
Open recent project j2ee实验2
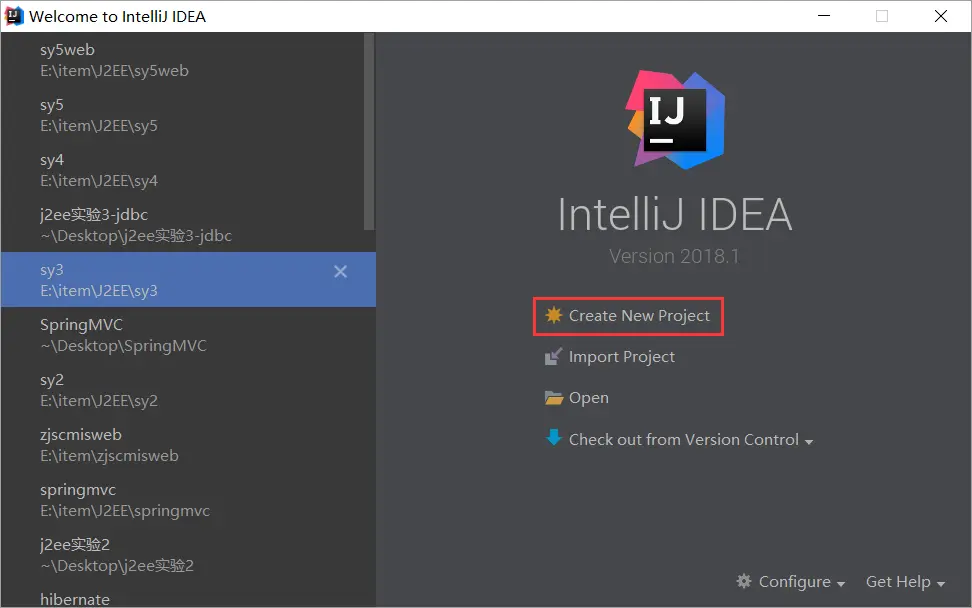pyautogui.click(x=188, y=555)
